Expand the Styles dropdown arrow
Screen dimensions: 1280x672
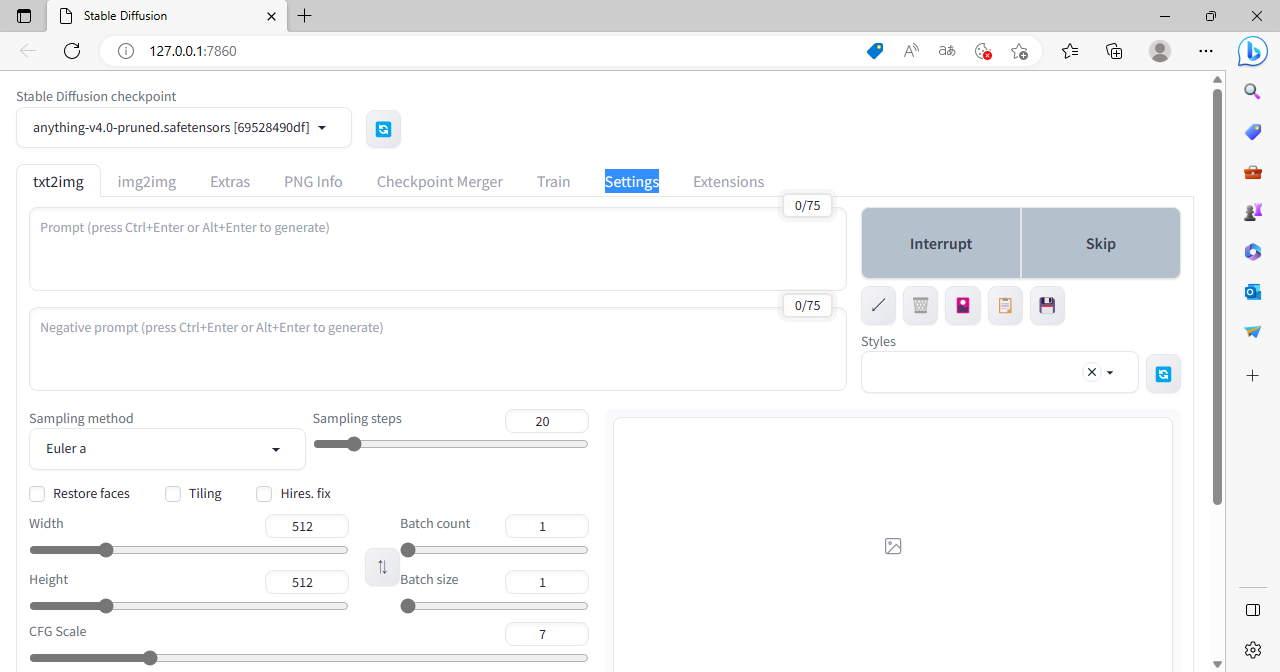pyautogui.click(x=1110, y=373)
